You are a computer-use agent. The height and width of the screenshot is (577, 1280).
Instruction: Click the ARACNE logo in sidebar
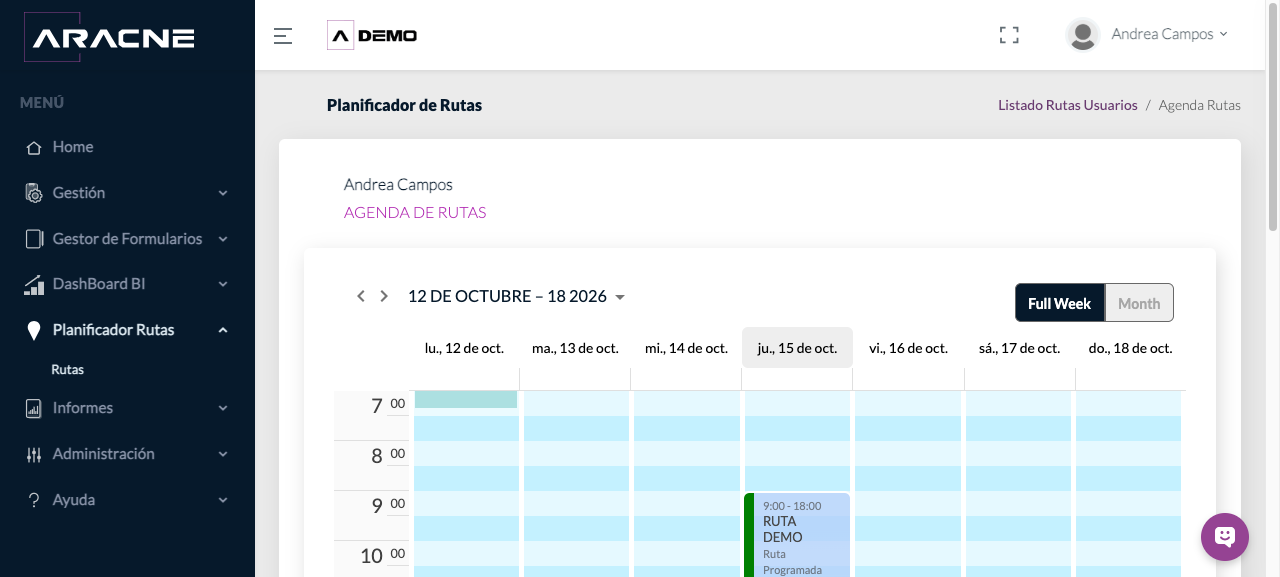point(109,38)
